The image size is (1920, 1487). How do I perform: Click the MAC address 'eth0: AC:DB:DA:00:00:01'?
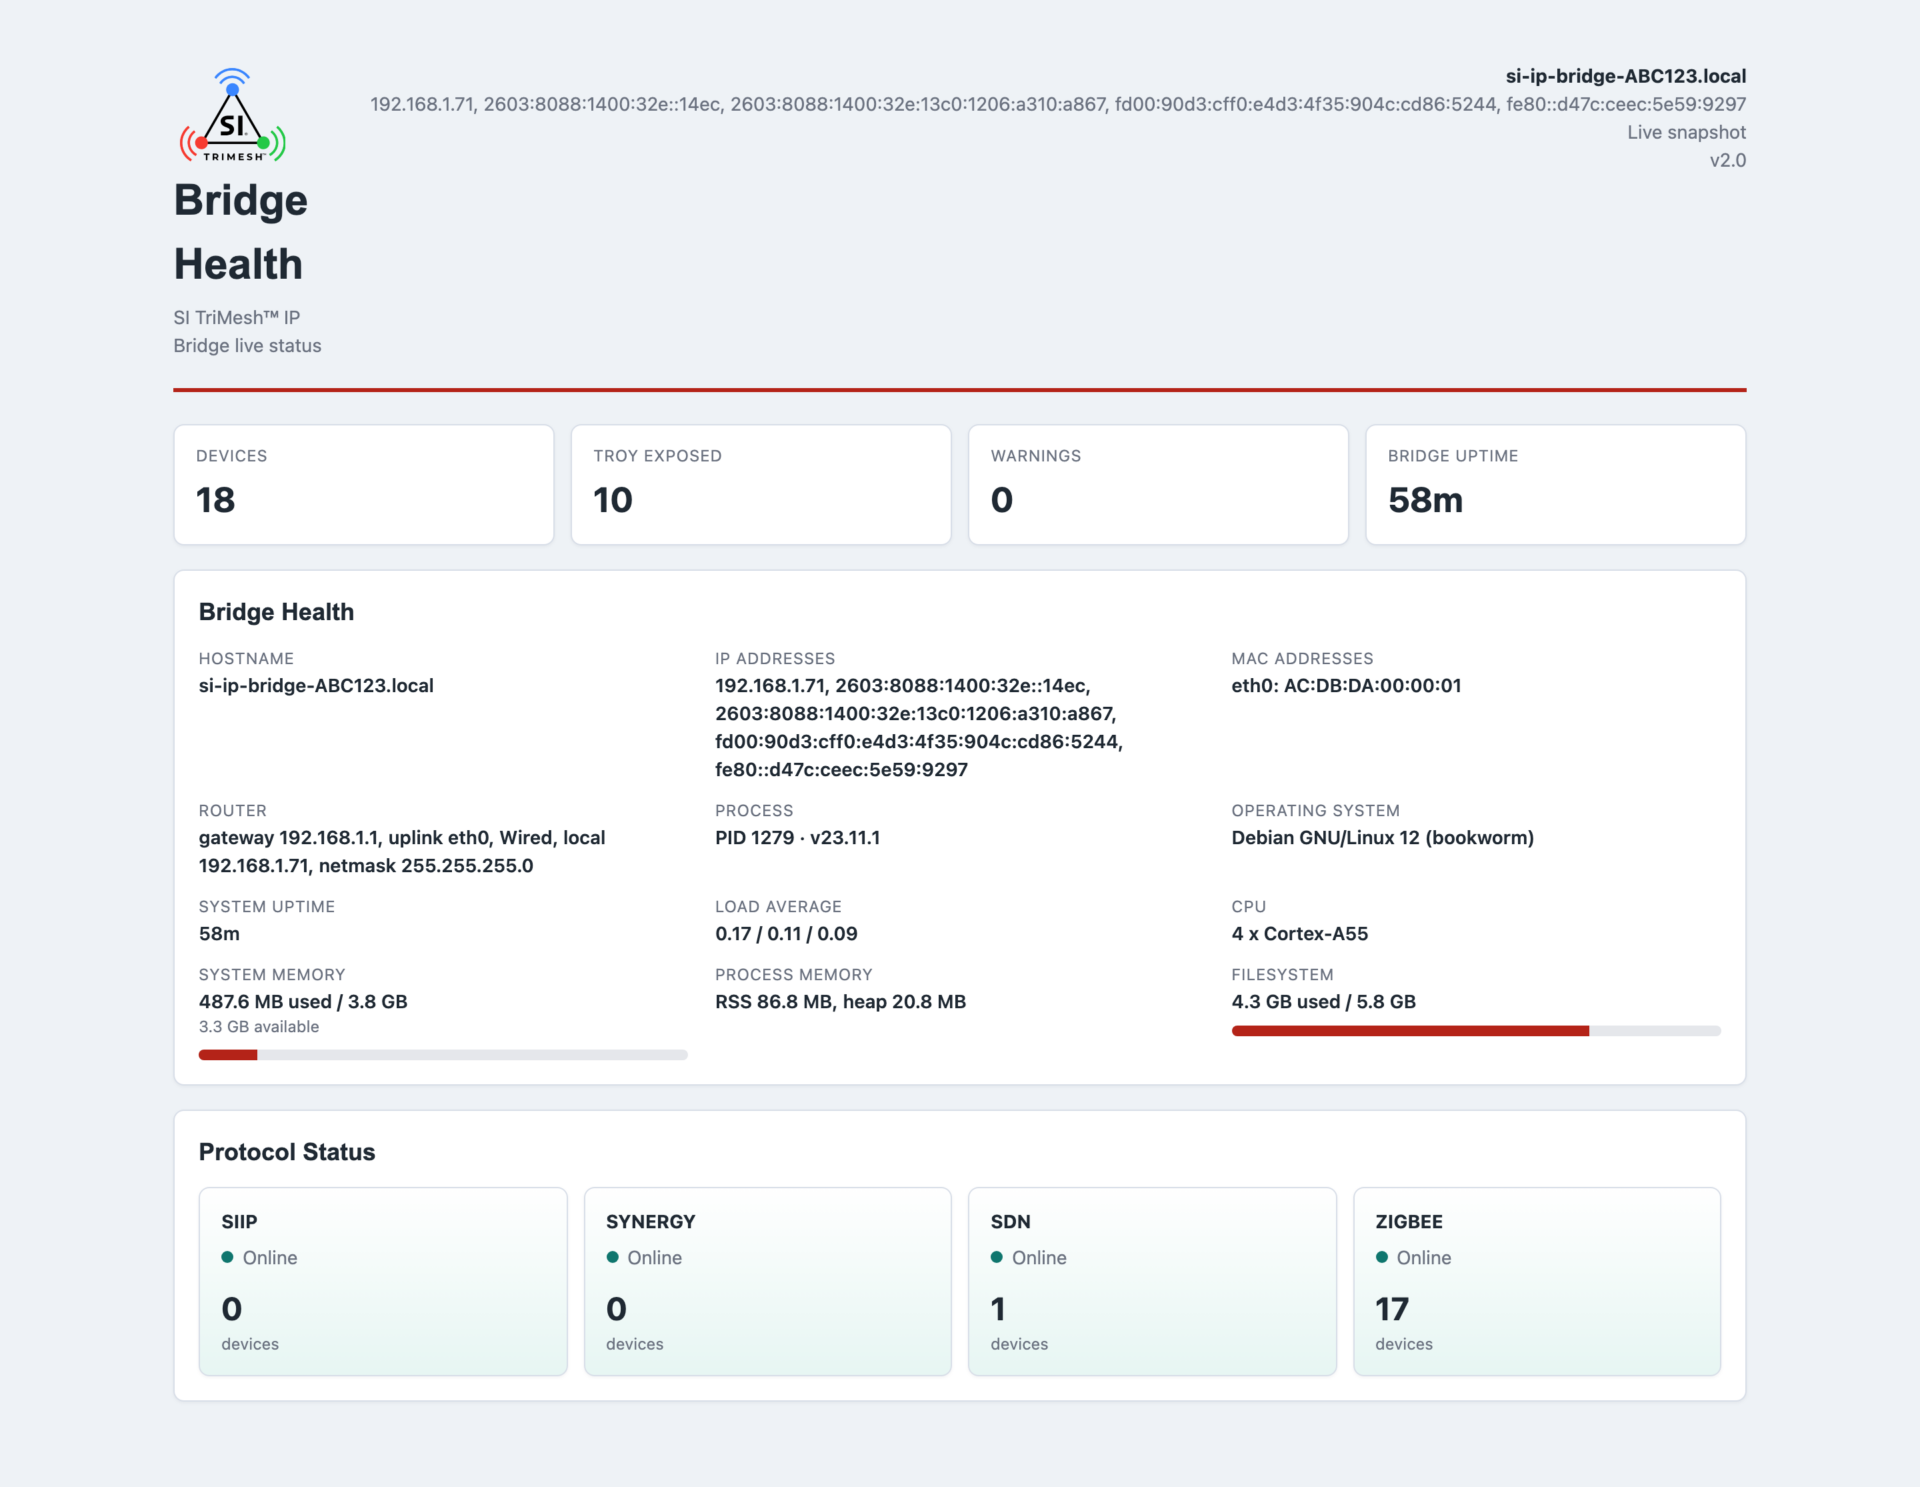point(1346,686)
